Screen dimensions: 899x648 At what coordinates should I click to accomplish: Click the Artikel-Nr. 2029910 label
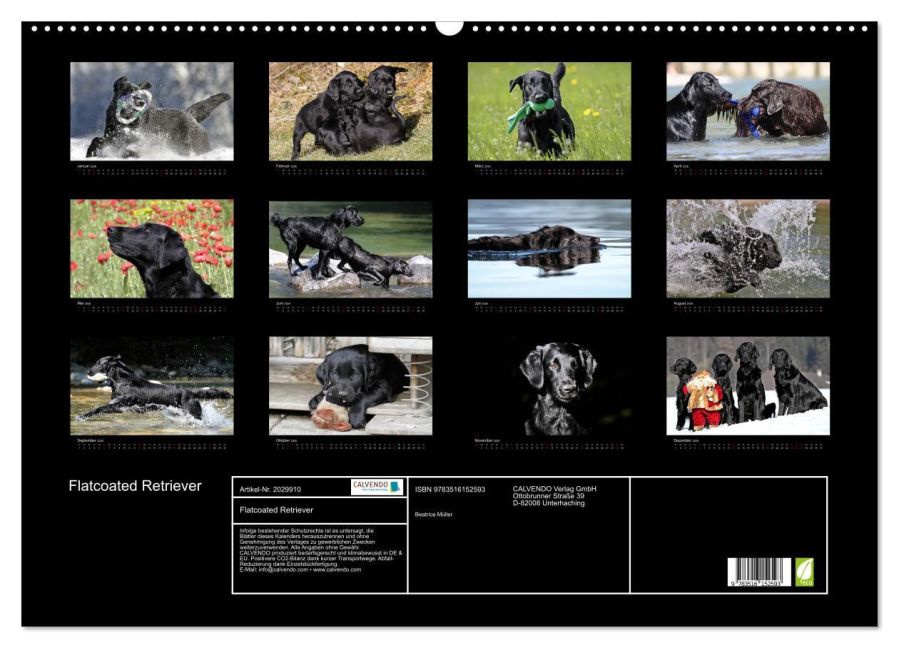(x=270, y=489)
